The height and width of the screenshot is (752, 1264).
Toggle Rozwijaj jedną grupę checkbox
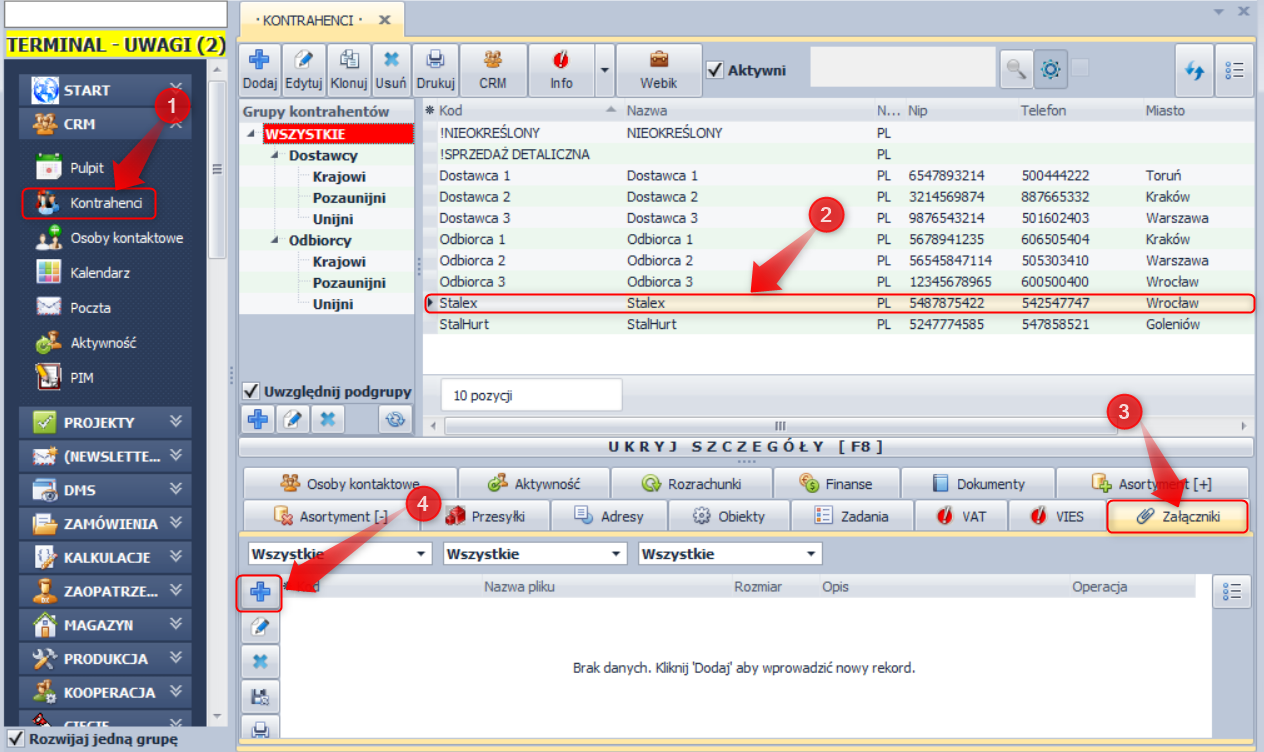15,739
